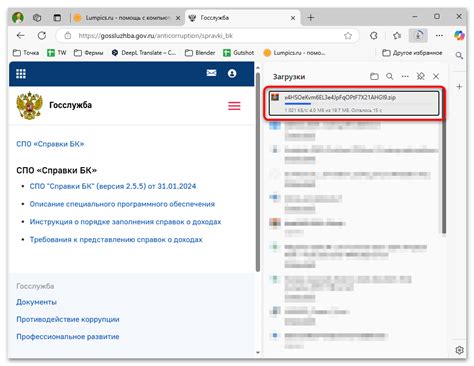Screen dimensions: 474x366
Task: Open the favorites list icon
Action: tap(397, 35)
